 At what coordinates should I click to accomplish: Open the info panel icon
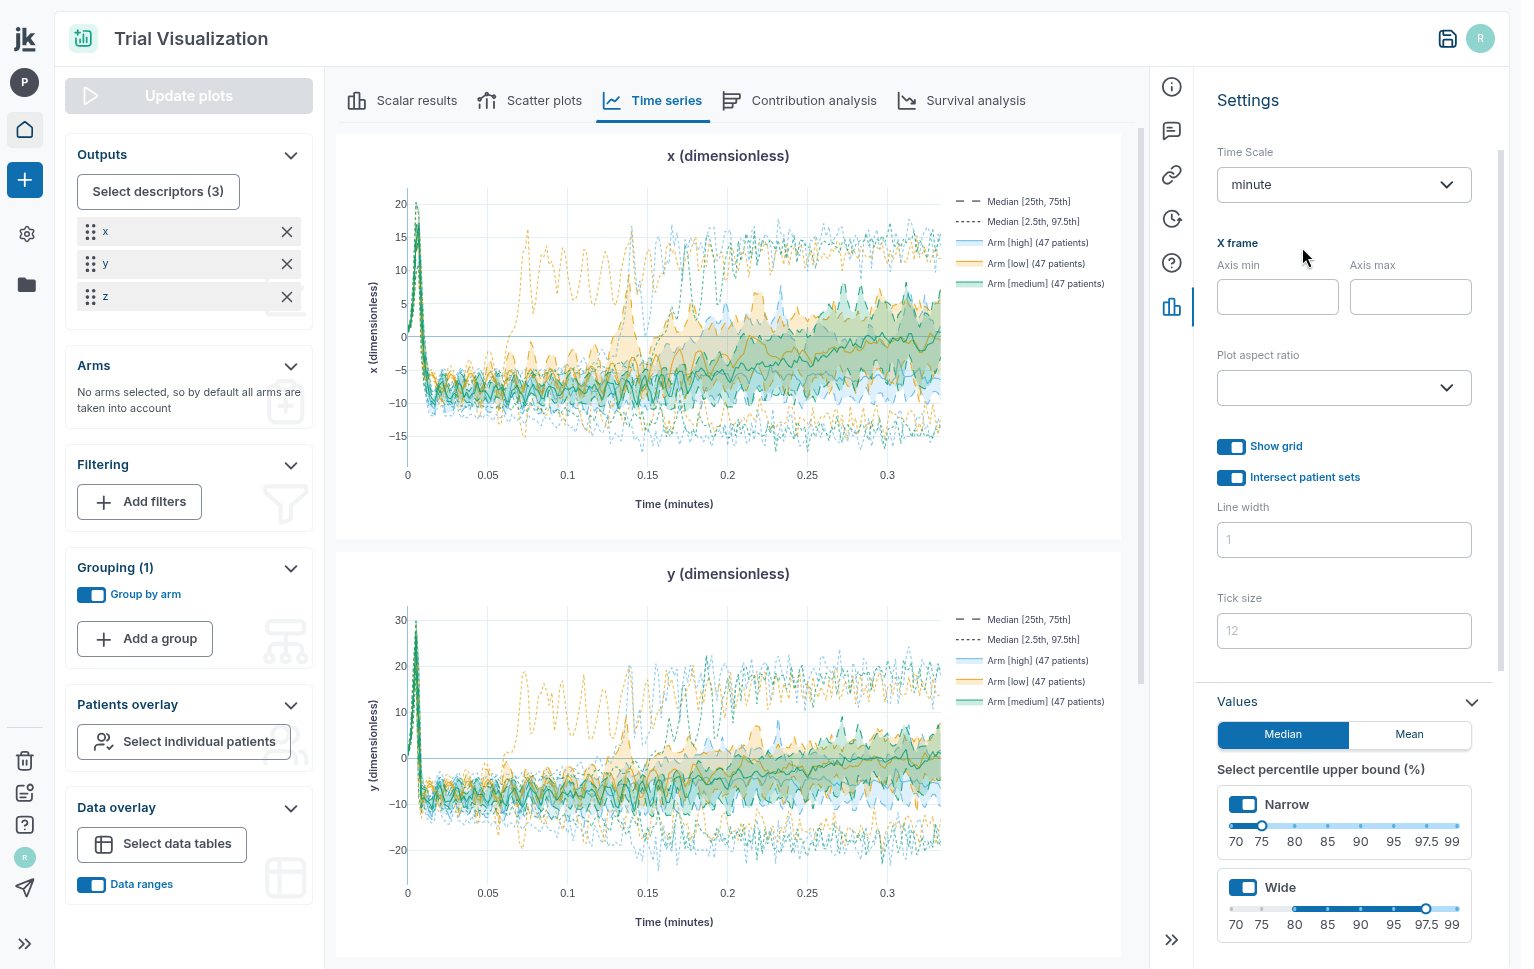pos(1172,87)
